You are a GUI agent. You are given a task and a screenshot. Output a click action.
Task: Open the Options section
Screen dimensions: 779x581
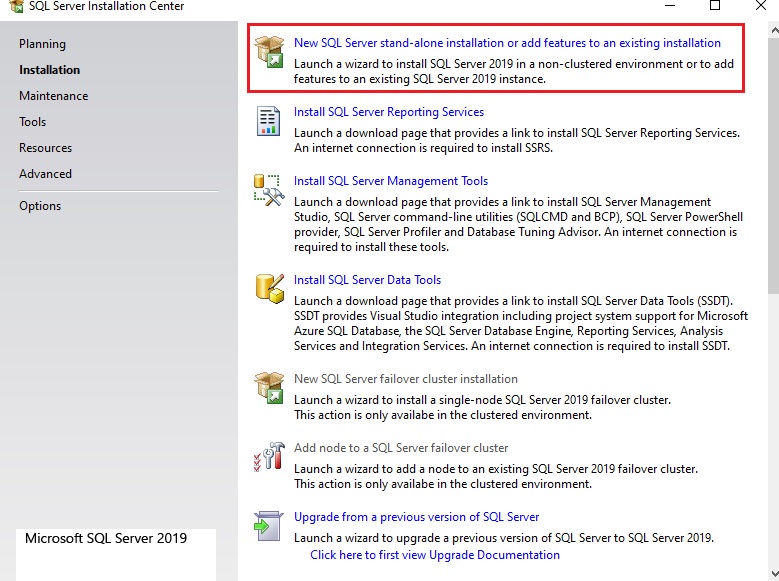(40, 206)
